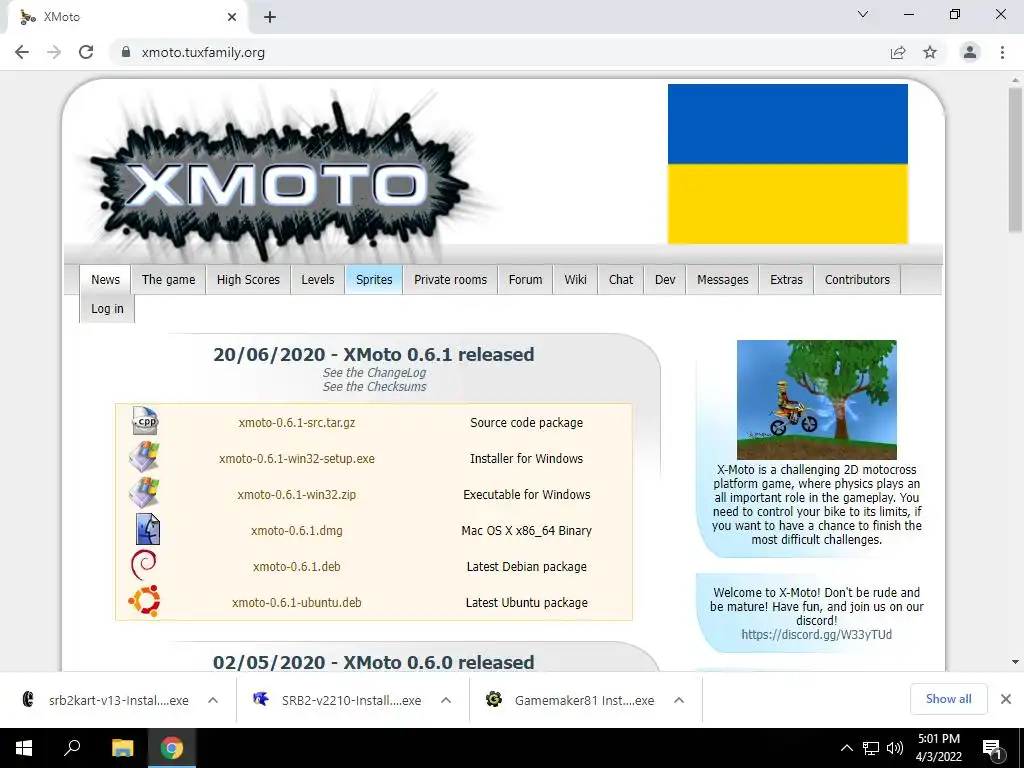Open the notification center icon
Viewport: 1024px width, 768px height.
(993, 749)
